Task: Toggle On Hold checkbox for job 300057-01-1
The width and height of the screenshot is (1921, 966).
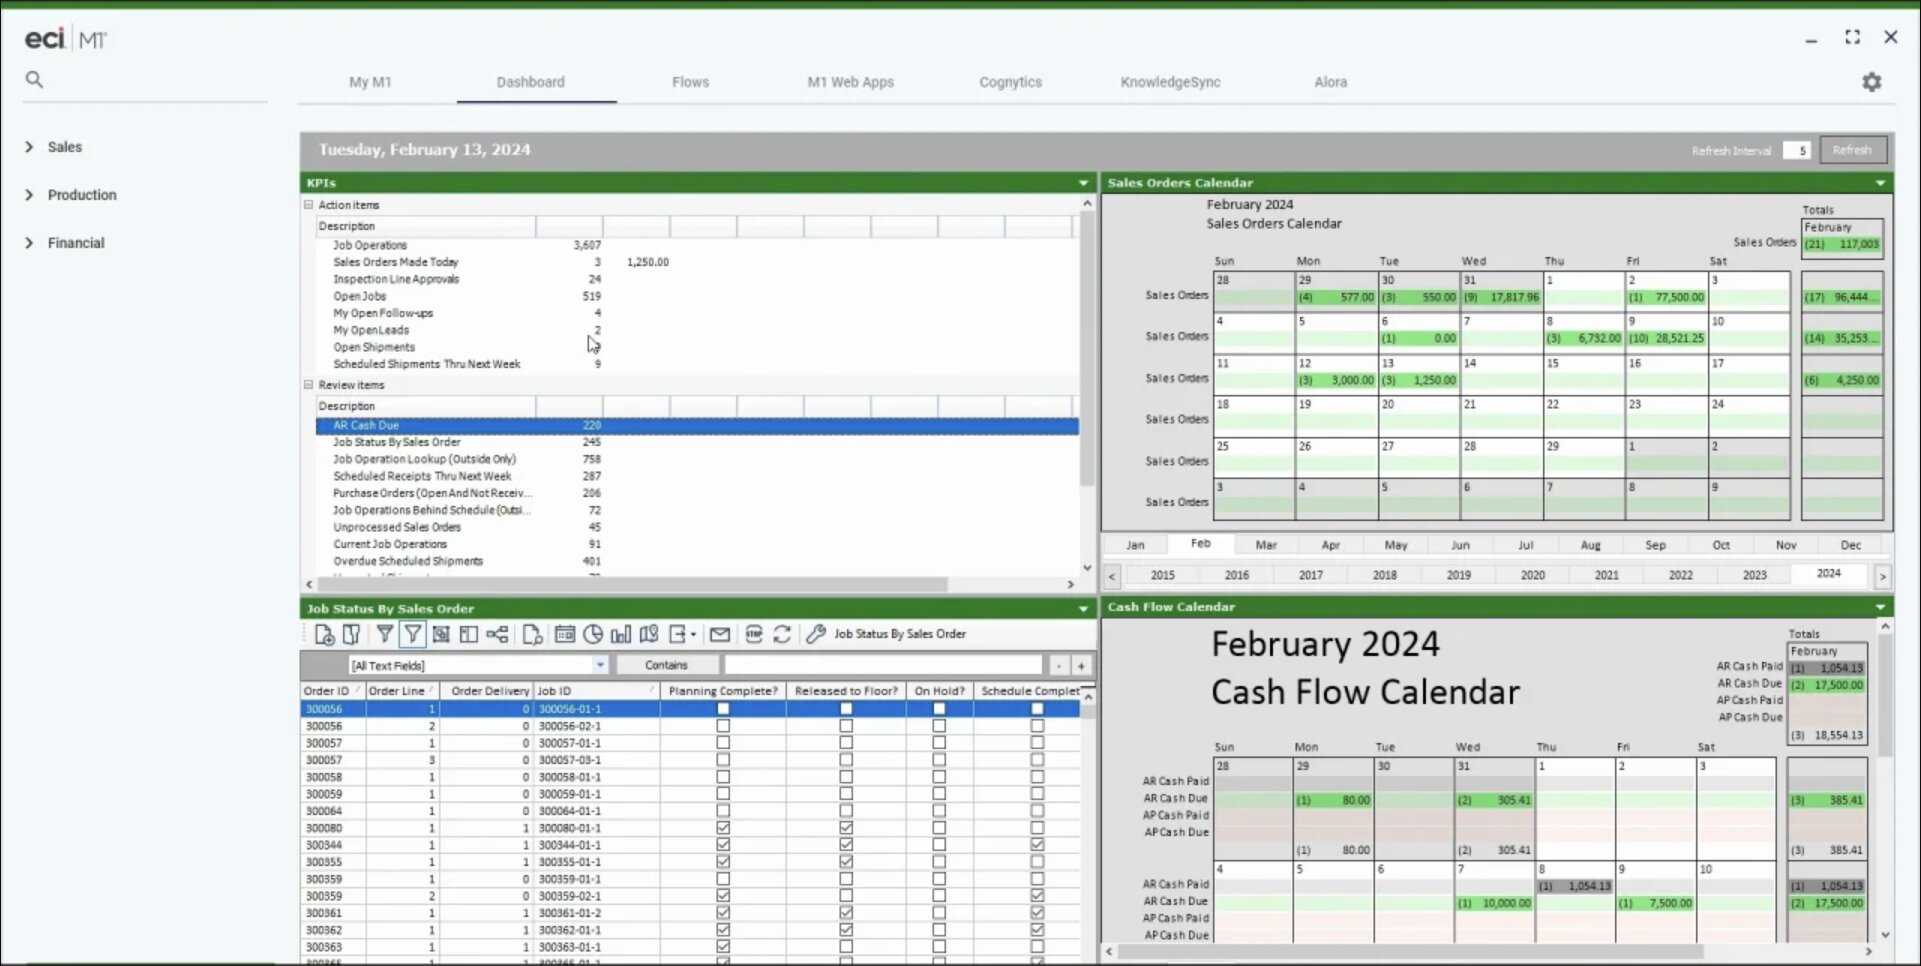Action: tap(939, 743)
